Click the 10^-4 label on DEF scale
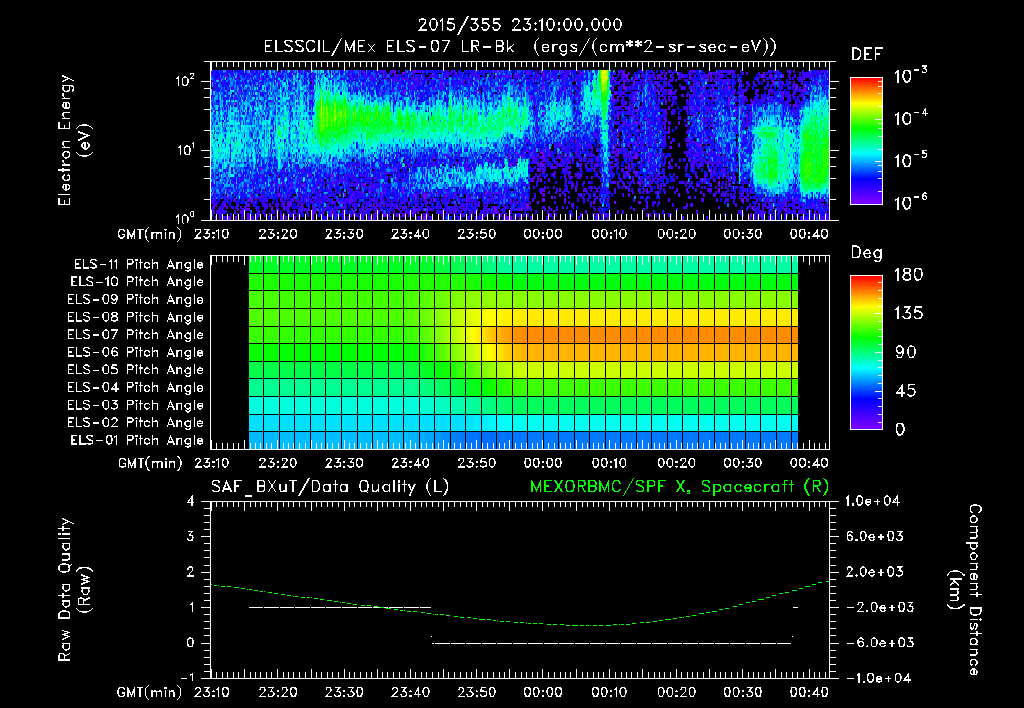 pyautogui.click(x=910, y=118)
